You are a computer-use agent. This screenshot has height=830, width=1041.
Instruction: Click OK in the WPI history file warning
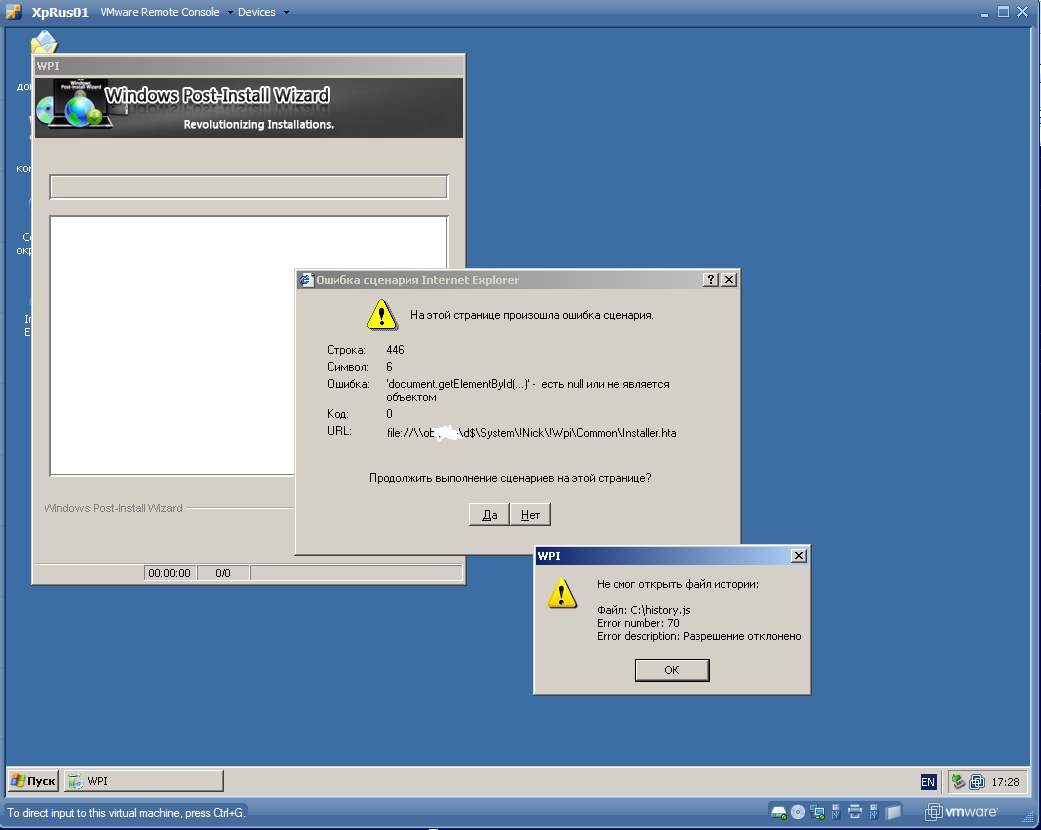click(x=671, y=670)
